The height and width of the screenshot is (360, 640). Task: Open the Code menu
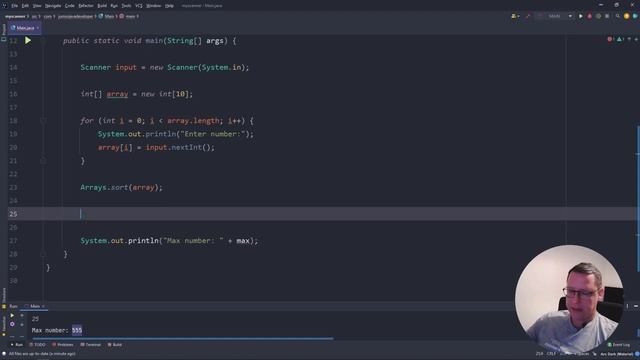tap(70, 6)
